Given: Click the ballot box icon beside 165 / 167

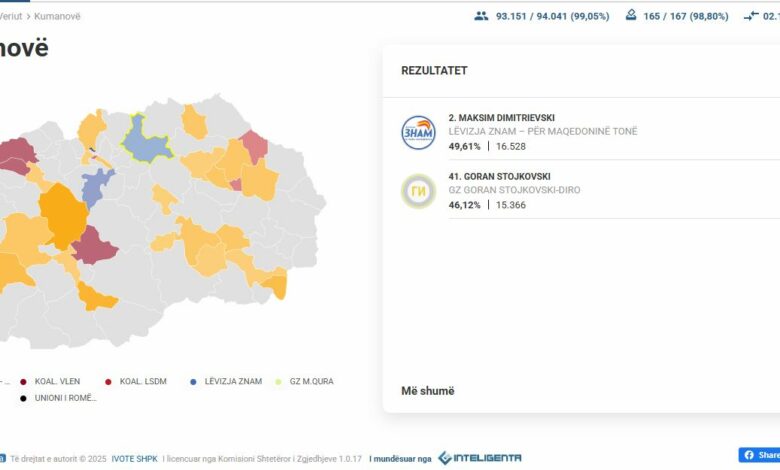Looking at the screenshot, I should point(631,16).
